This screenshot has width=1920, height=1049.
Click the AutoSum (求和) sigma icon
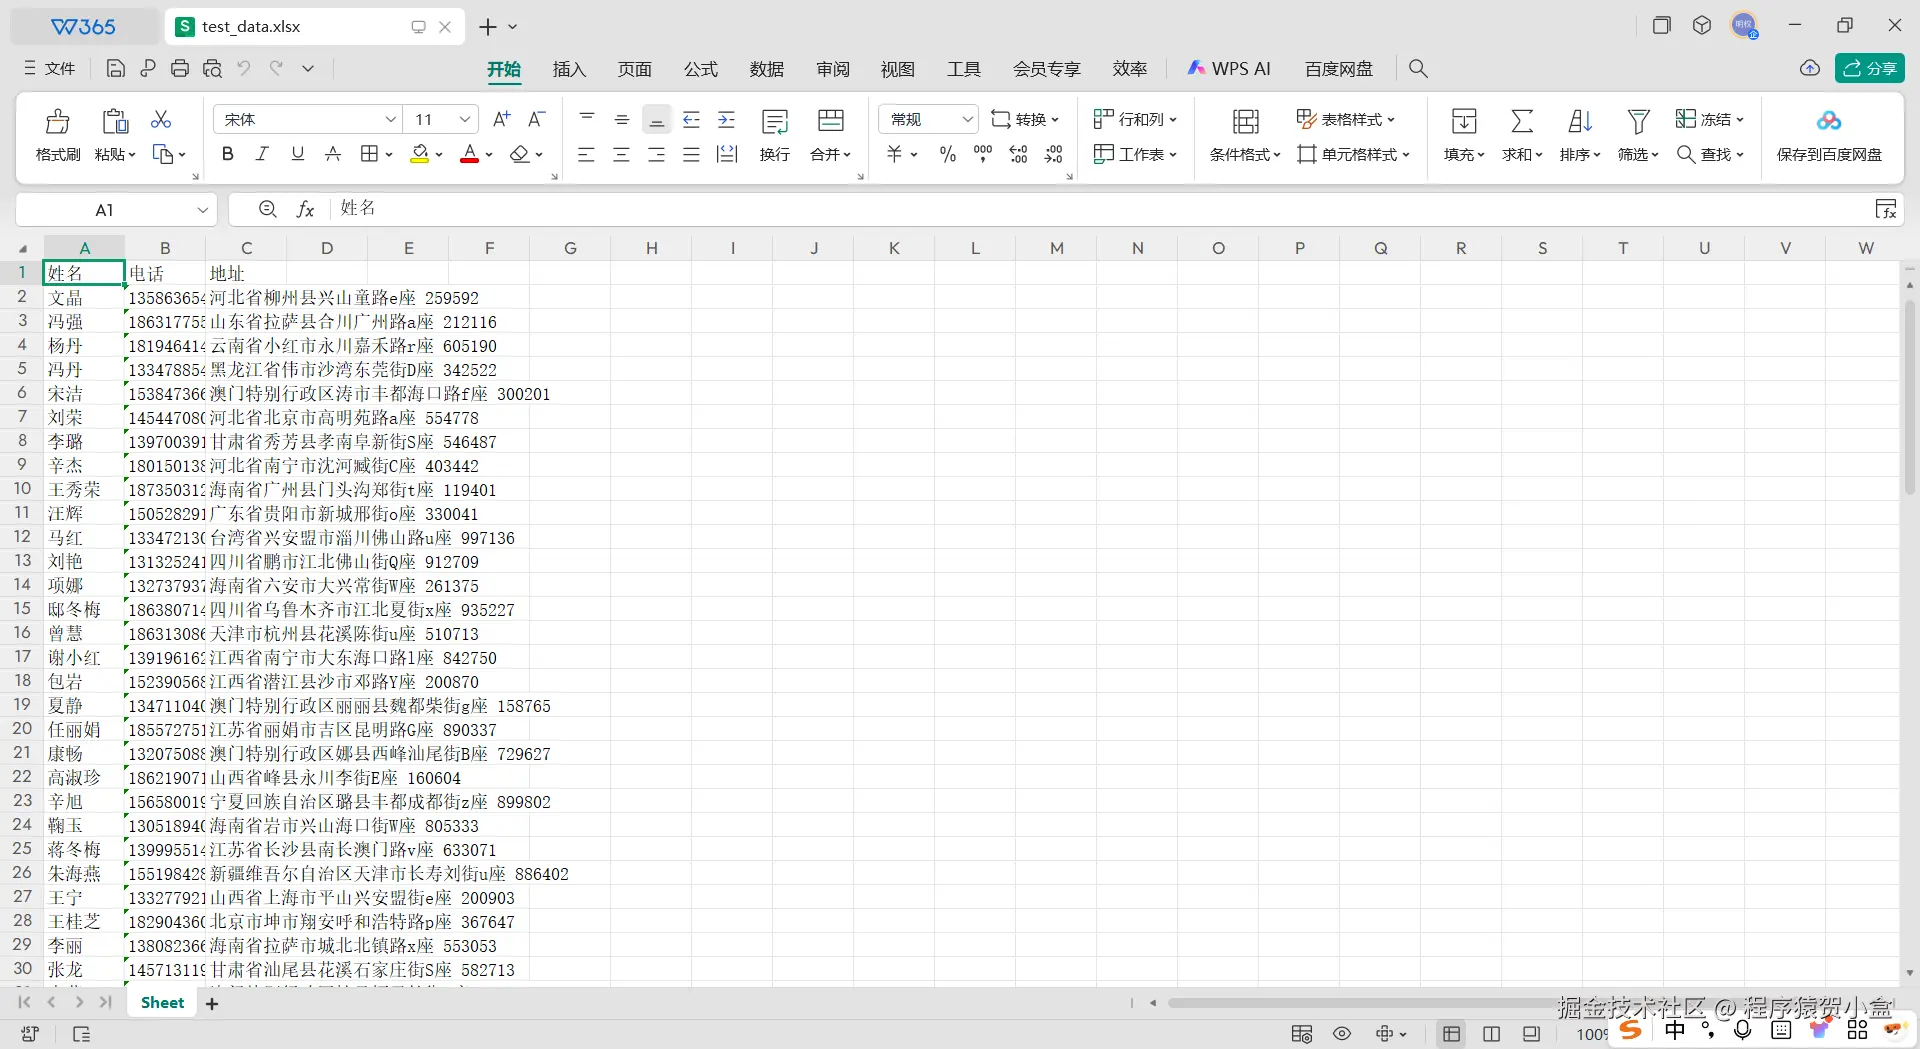[x=1522, y=121]
